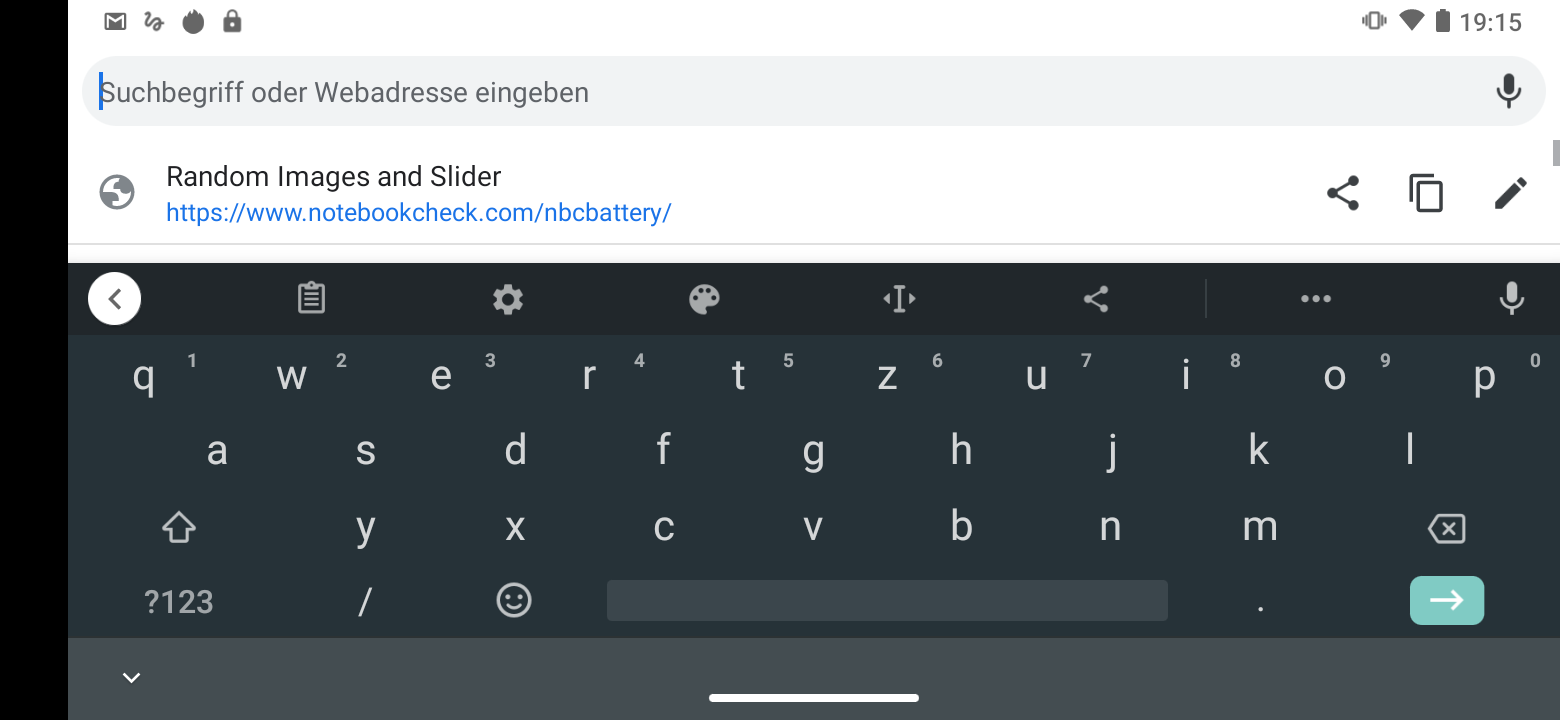The width and height of the screenshot is (1560, 720).
Task: Copy the notebookcheck URL with copy icon
Action: pyautogui.click(x=1426, y=192)
